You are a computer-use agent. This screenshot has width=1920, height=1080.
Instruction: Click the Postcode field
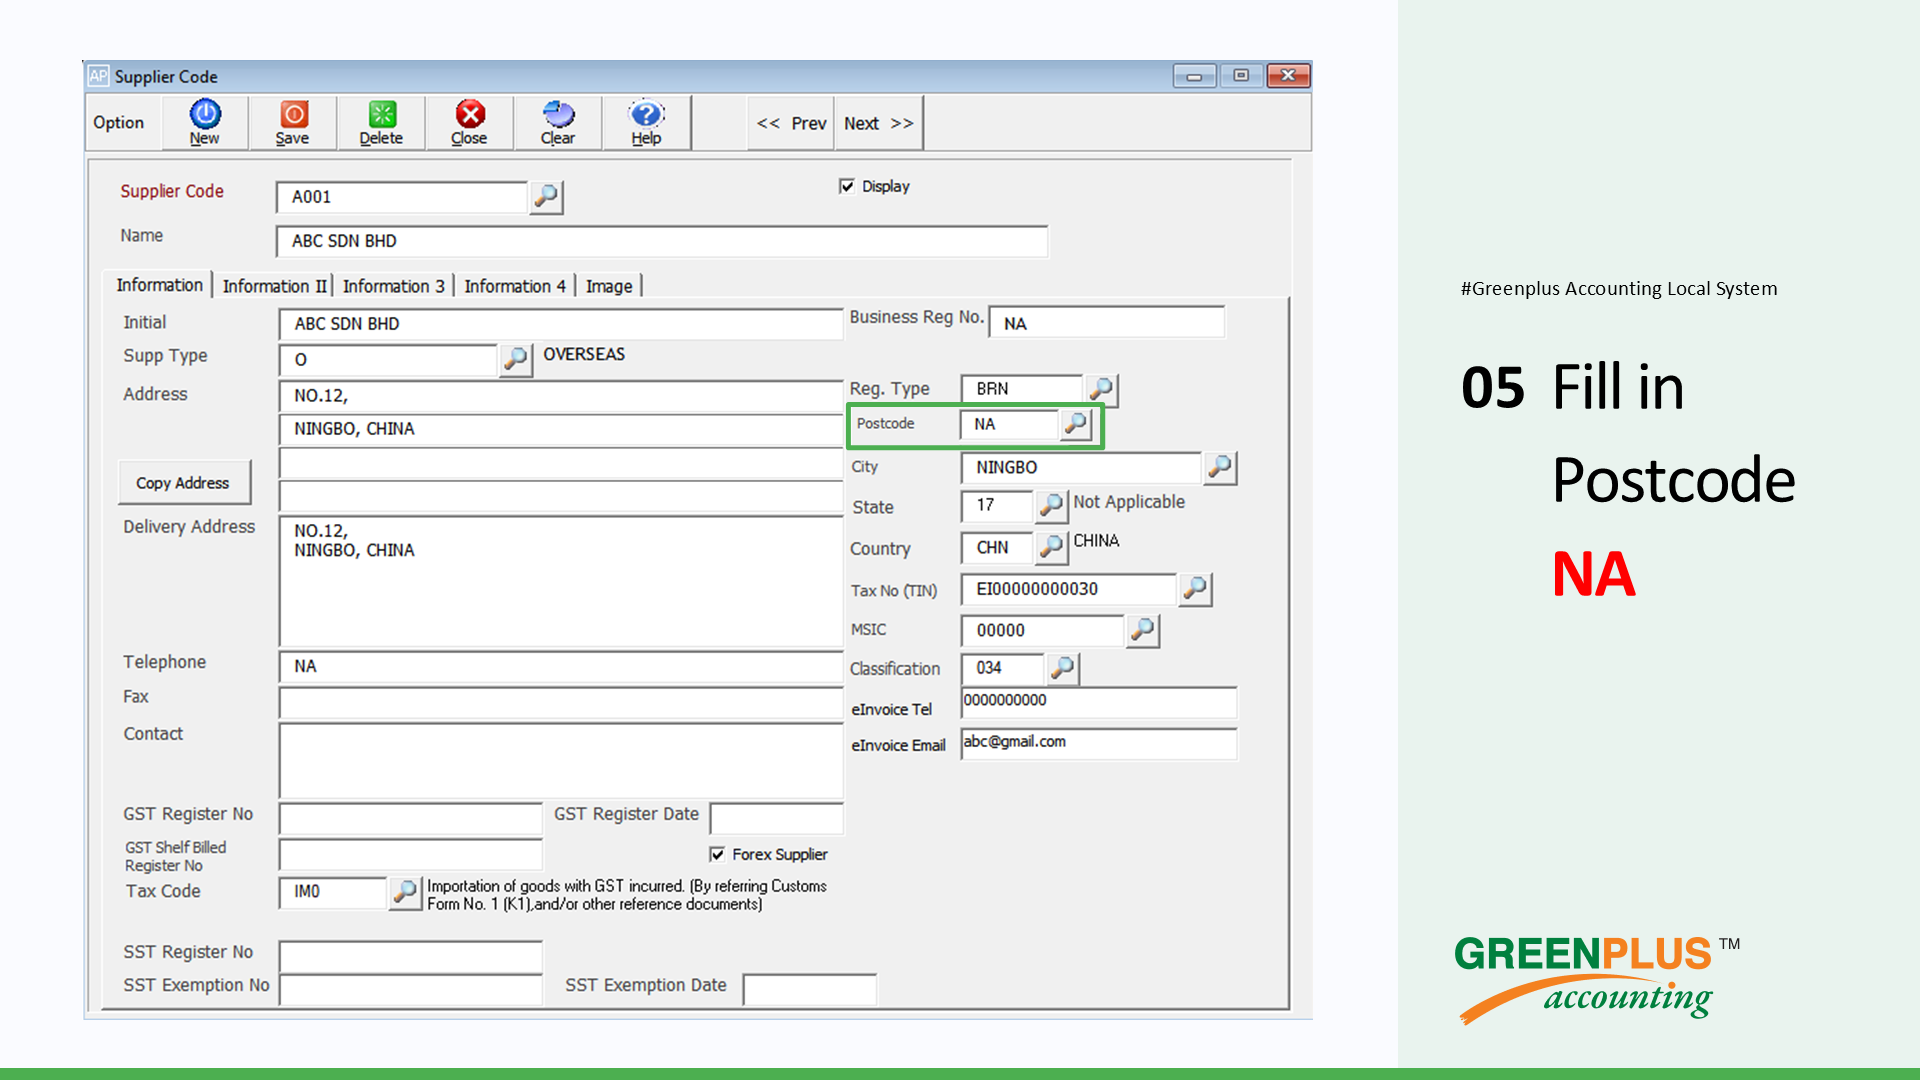point(1009,424)
